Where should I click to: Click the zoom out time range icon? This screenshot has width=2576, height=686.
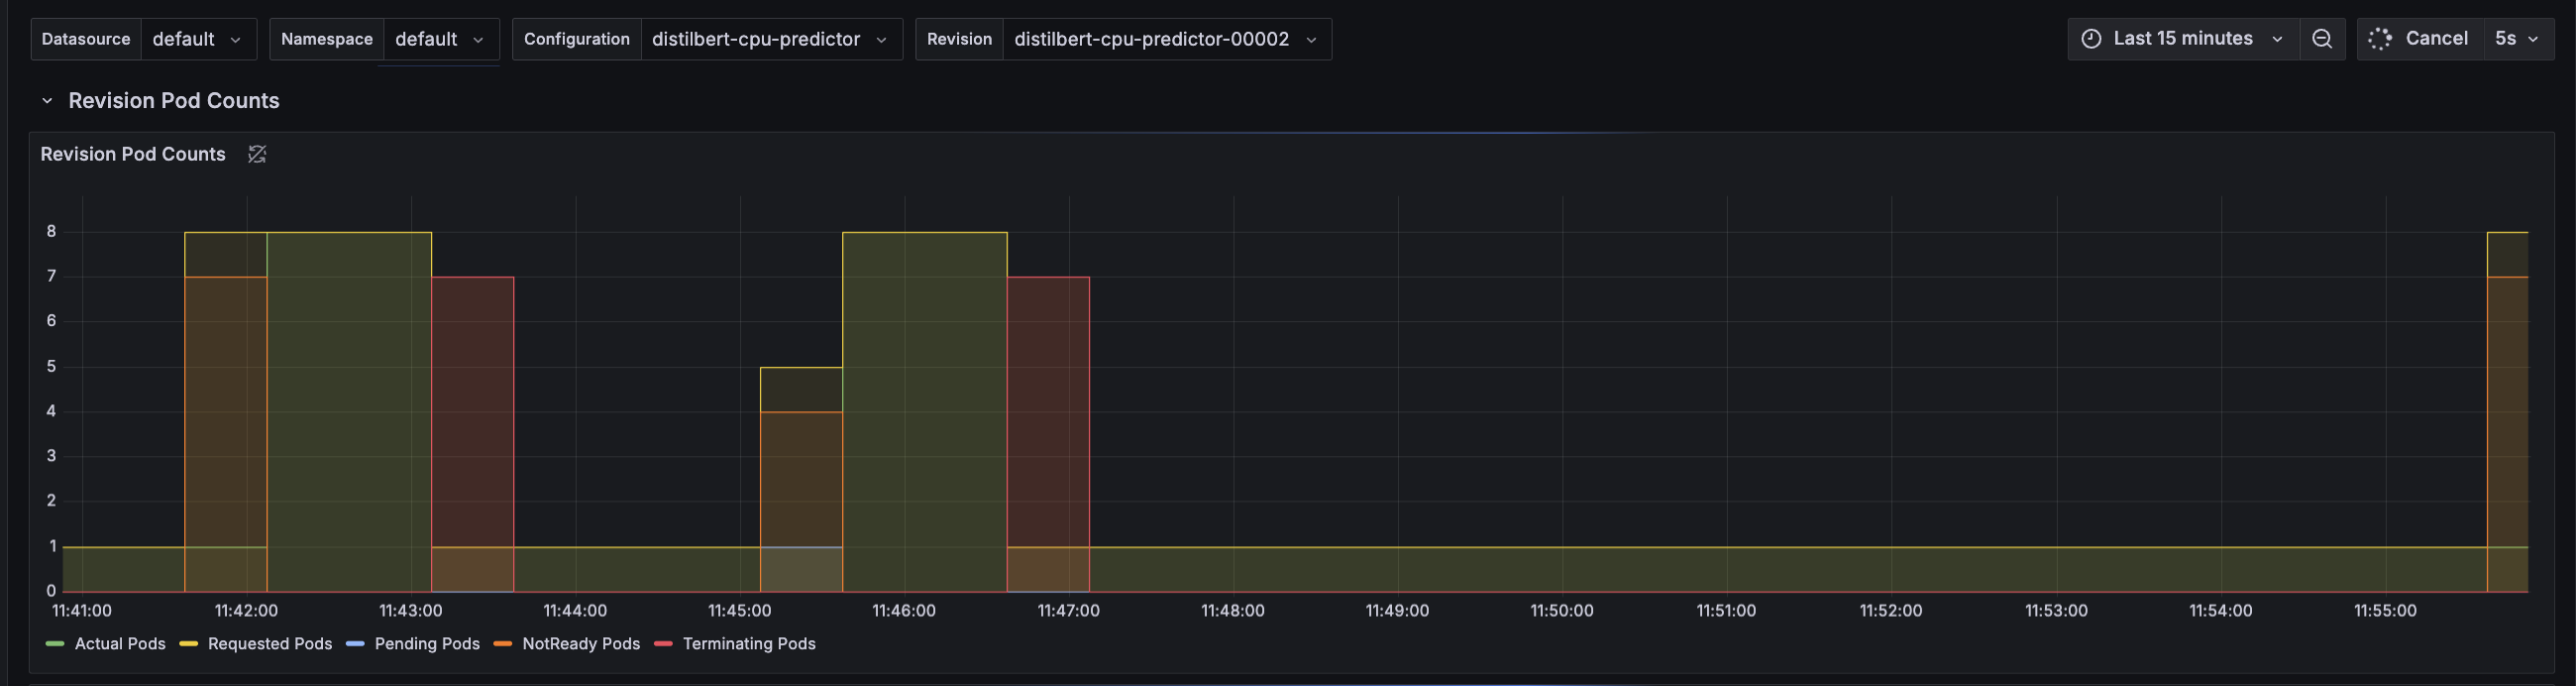[x=2322, y=39]
